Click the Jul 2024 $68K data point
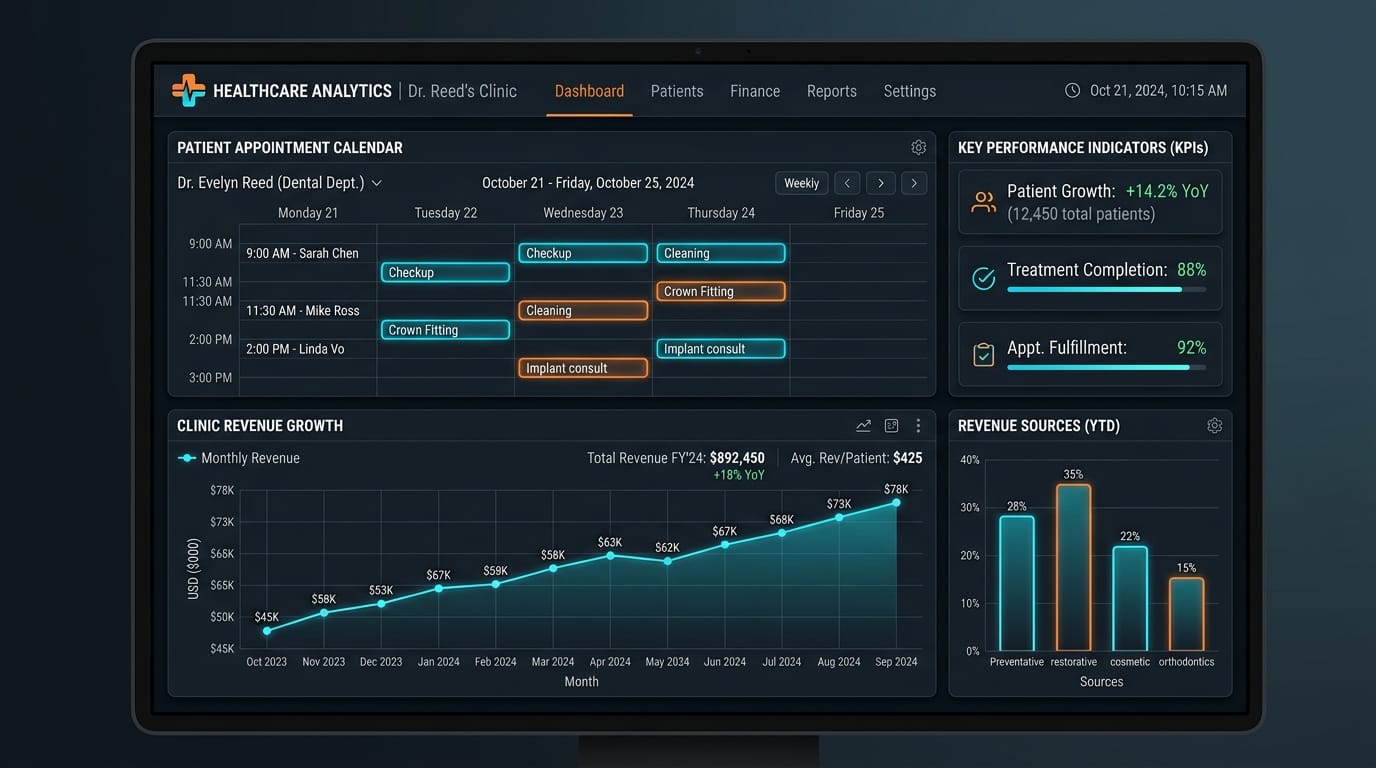 pos(782,533)
